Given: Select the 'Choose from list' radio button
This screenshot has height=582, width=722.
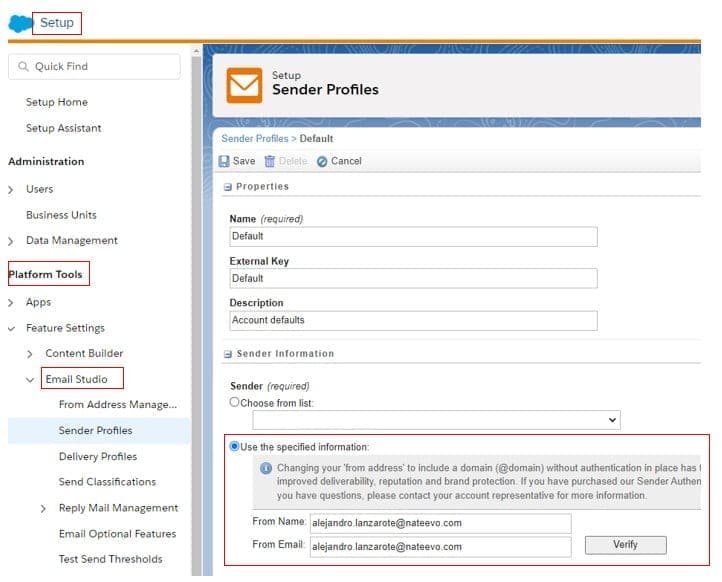Looking at the screenshot, I should [x=235, y=402].
